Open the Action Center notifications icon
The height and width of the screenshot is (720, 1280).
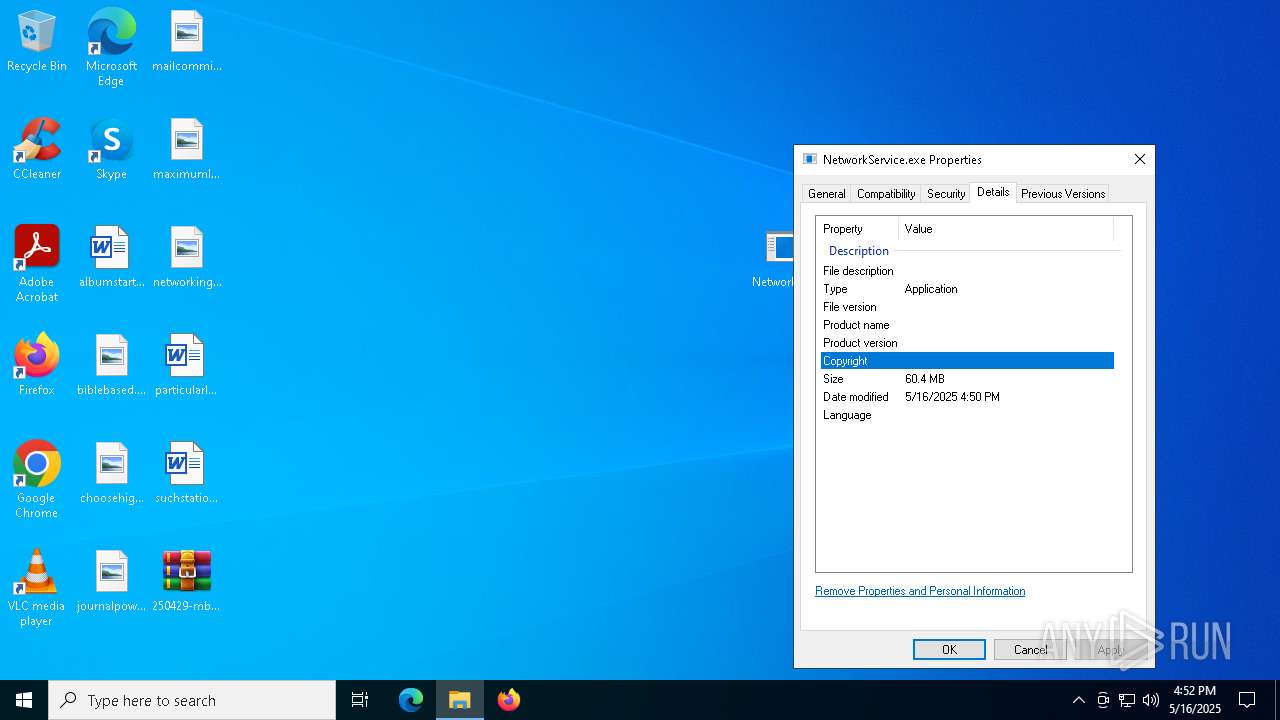click(1247, 700)
